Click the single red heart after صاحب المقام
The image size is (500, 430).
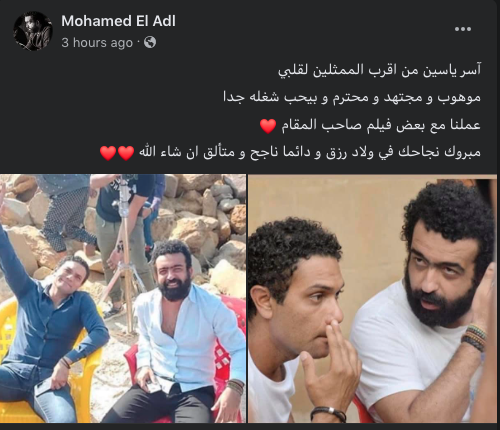point(268,126)
